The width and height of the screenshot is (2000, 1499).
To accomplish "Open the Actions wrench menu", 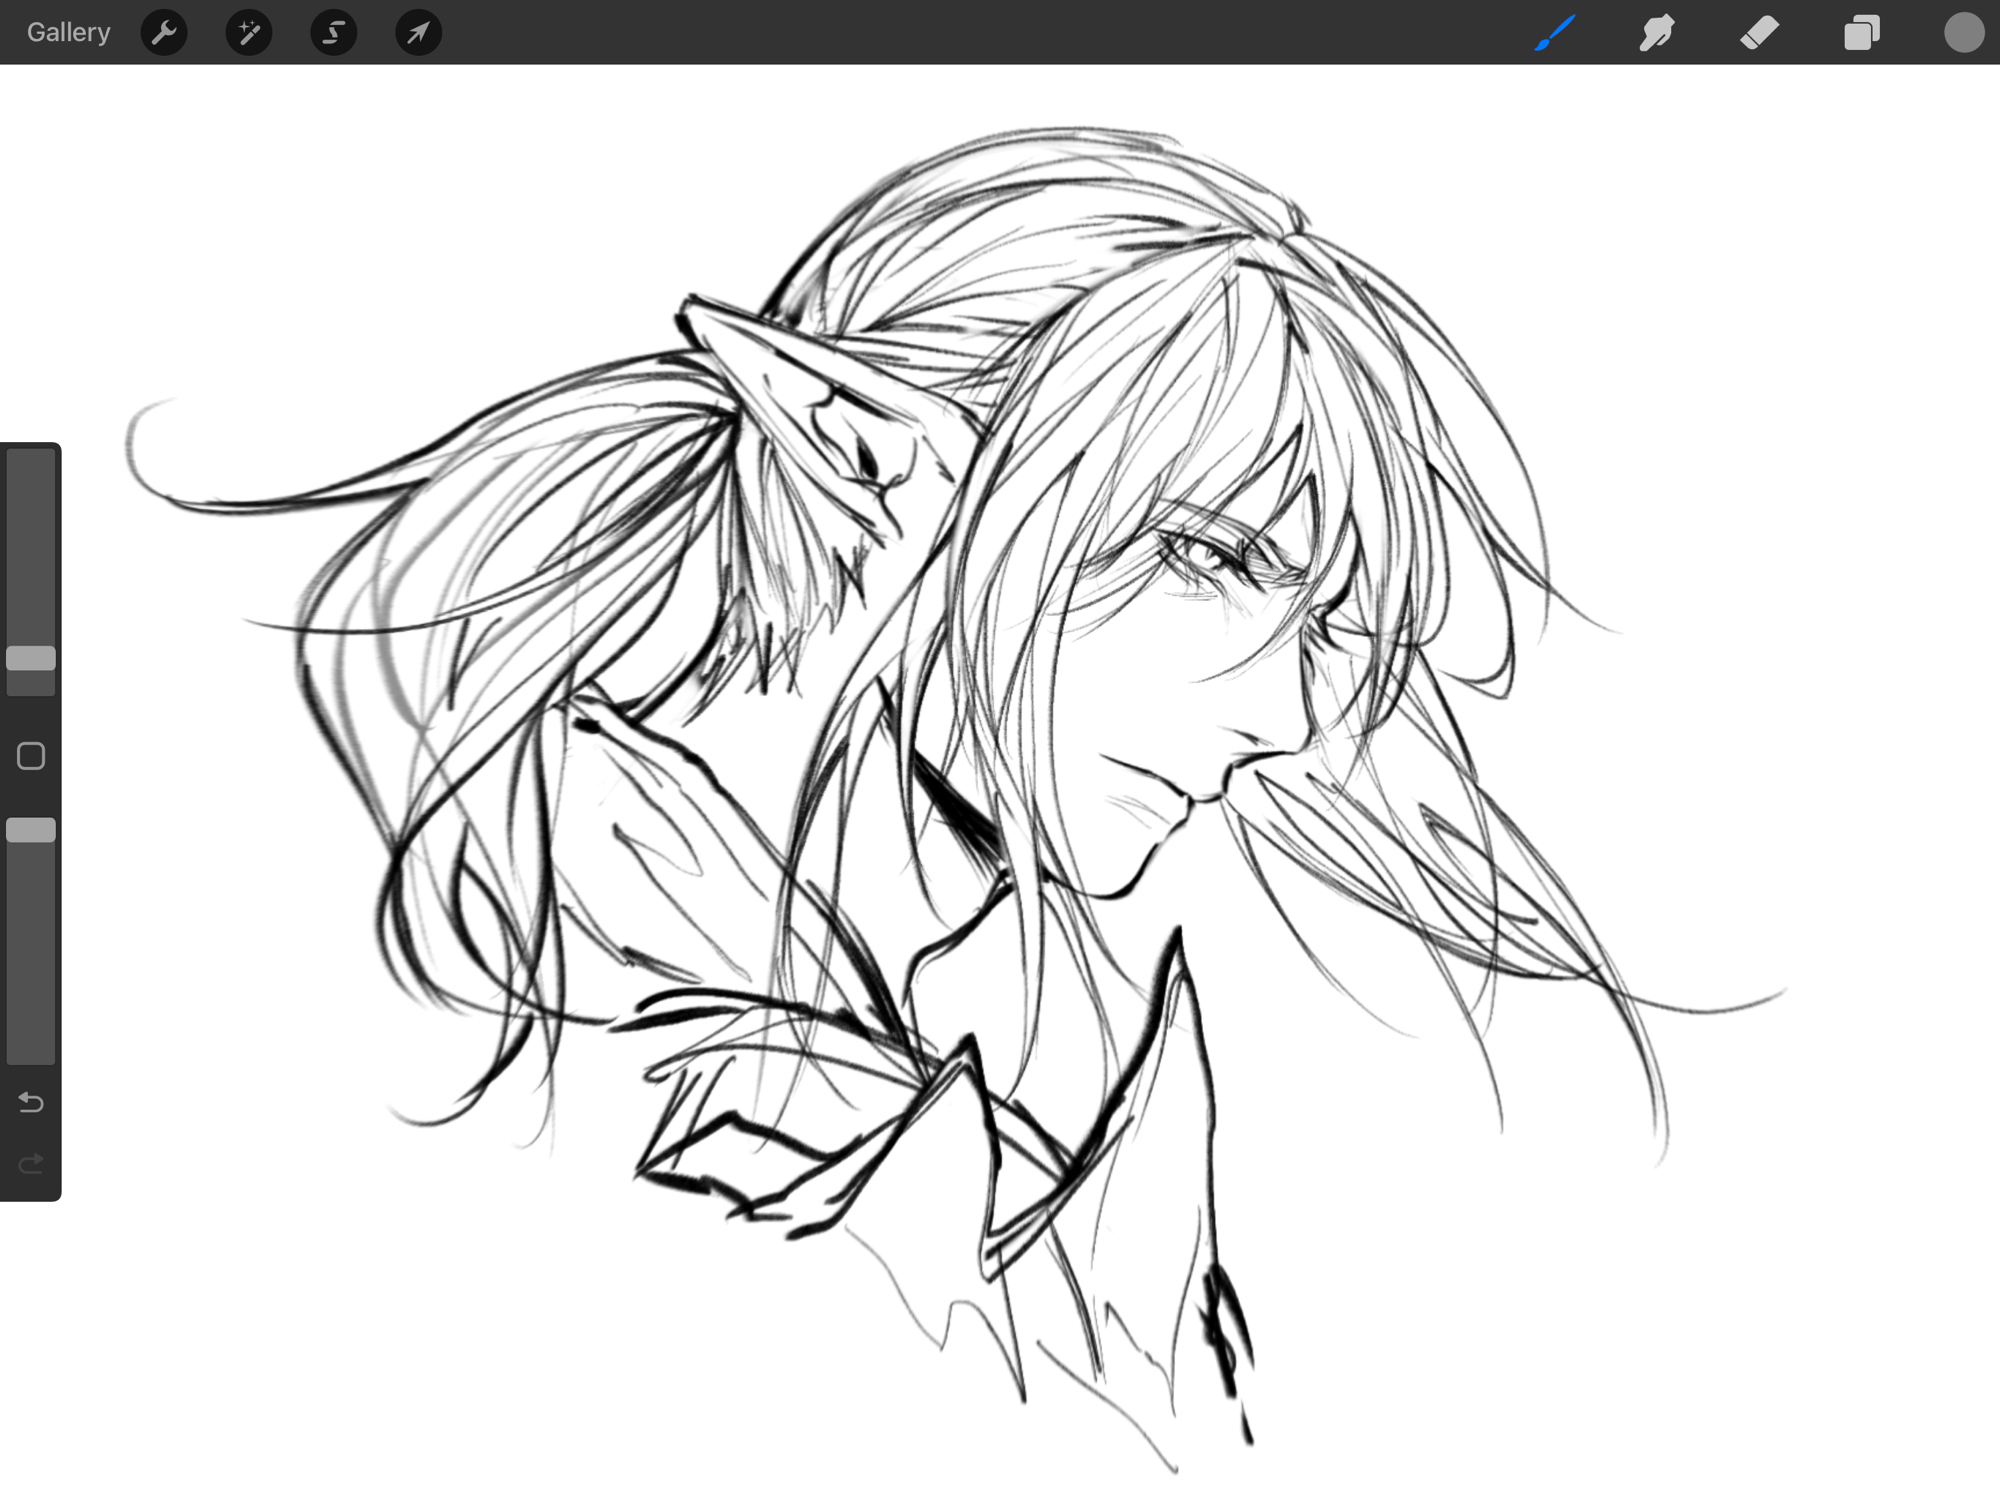I will coord(164,32).
